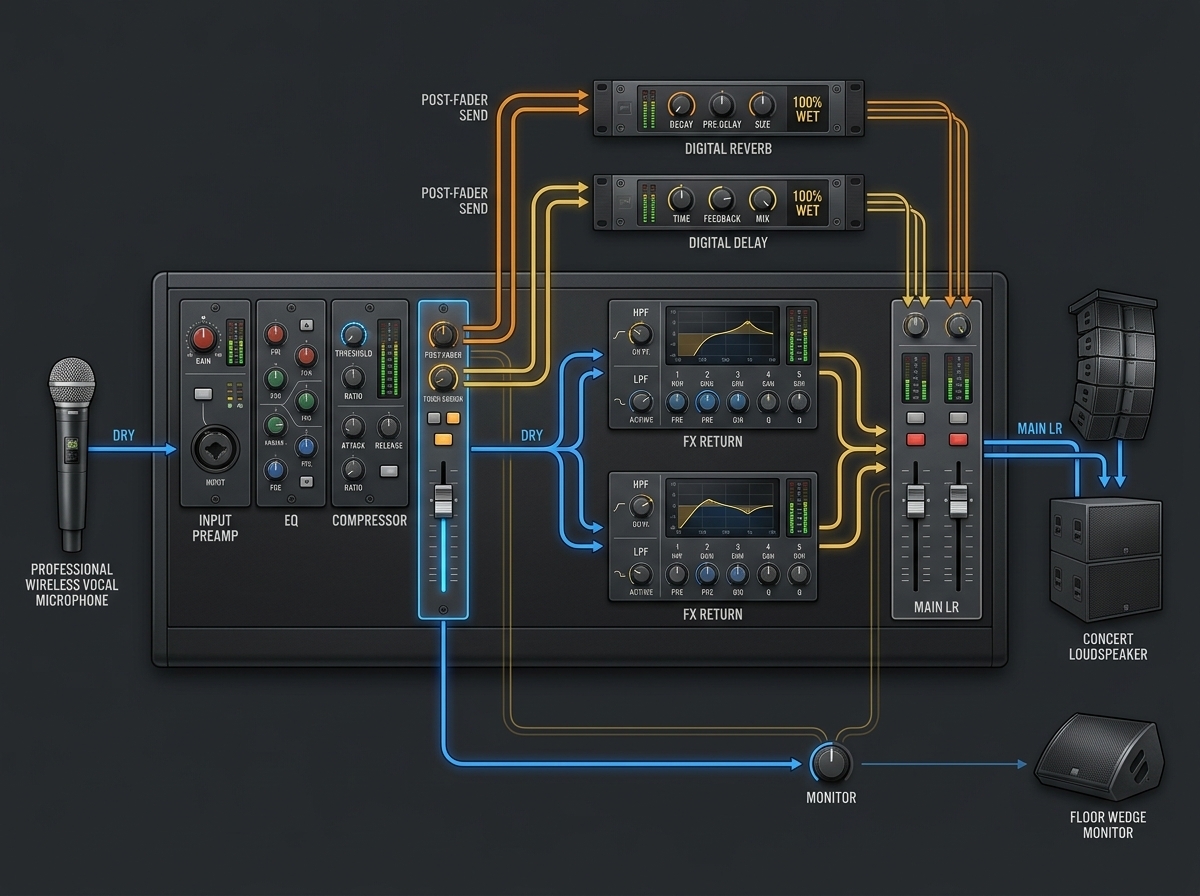The image size is (1200, 896).
Task: Click the subwoofer cabinet above Concert Loudspeaker label
Action: 1106,558
